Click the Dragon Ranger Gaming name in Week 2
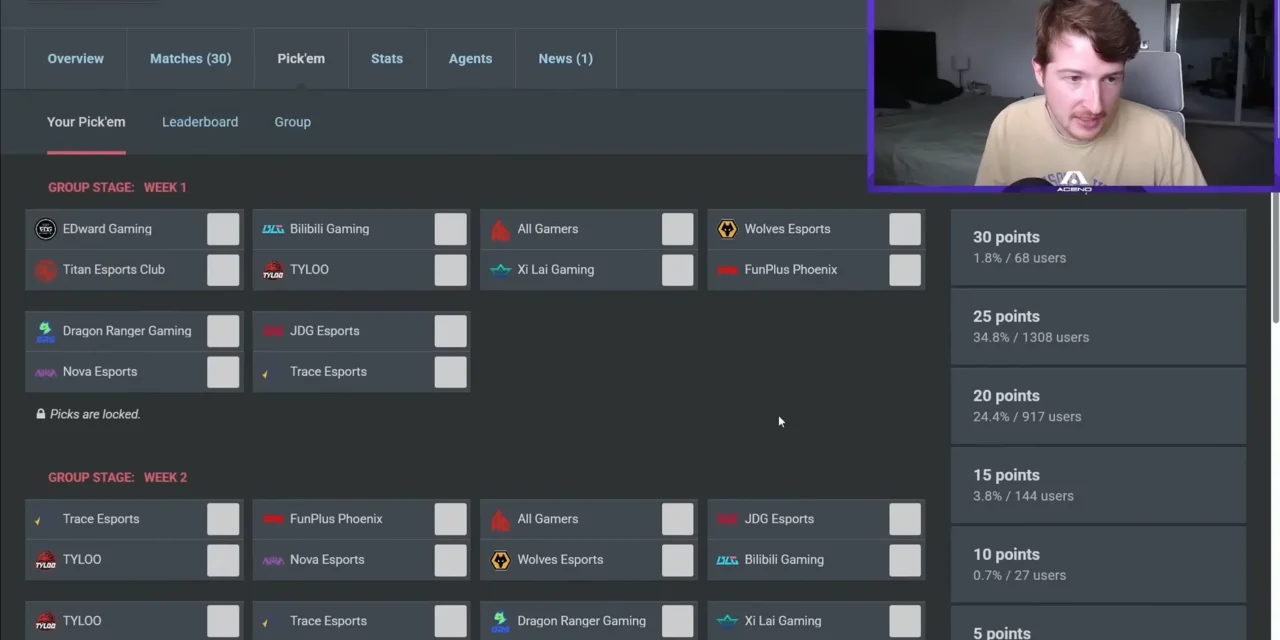Image resolution: width=1280 pixels, height=640 pixels. tap(581, 621)
